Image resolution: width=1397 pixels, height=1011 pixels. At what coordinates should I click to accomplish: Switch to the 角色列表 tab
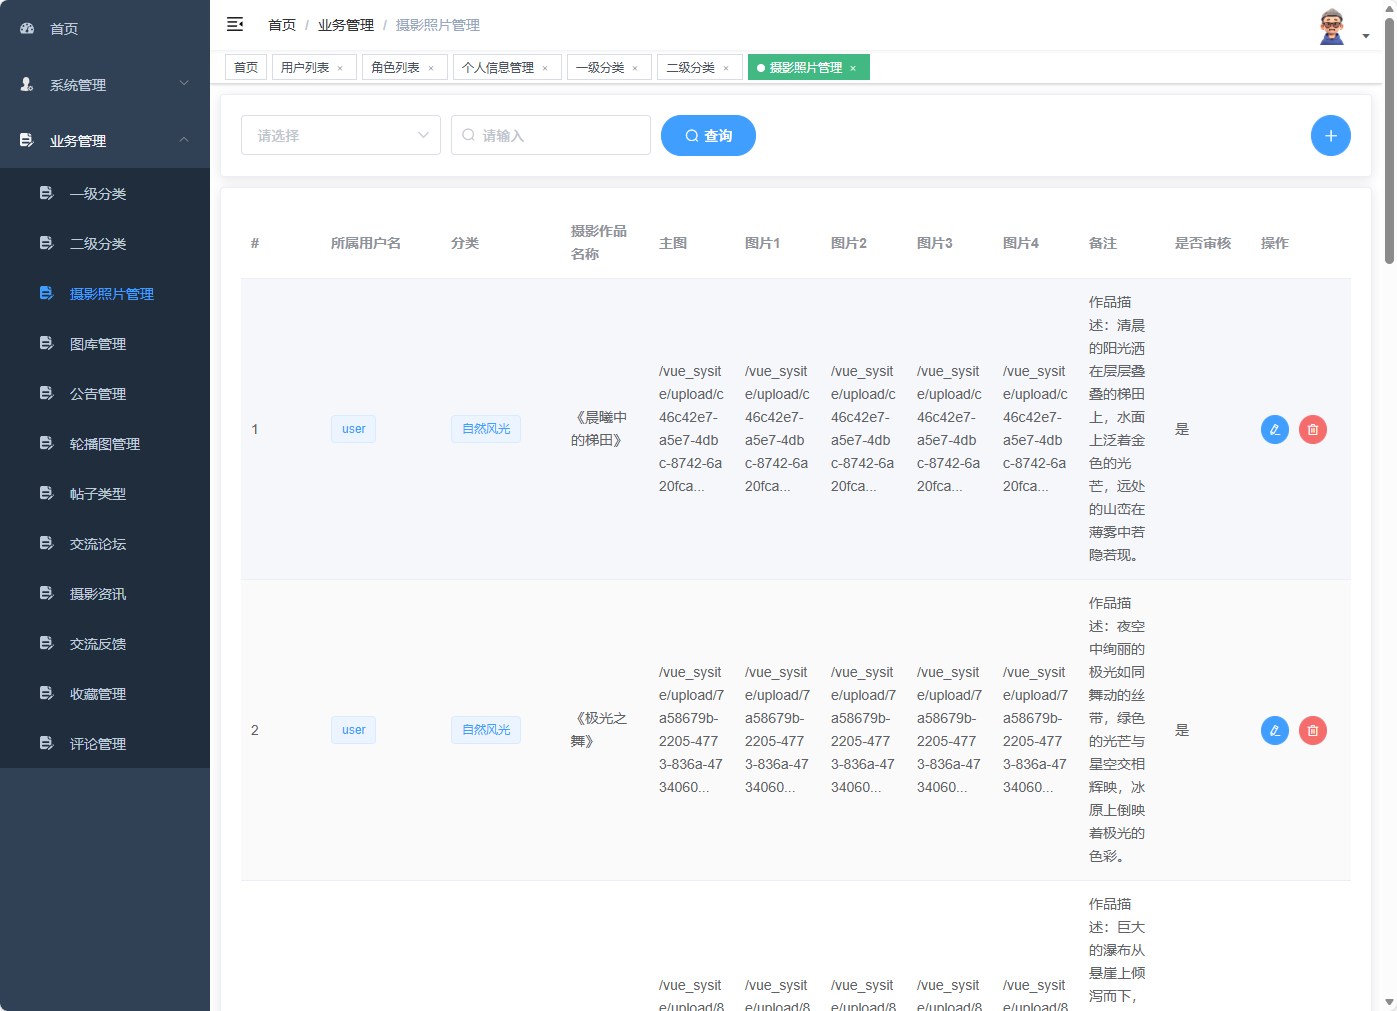395,67
